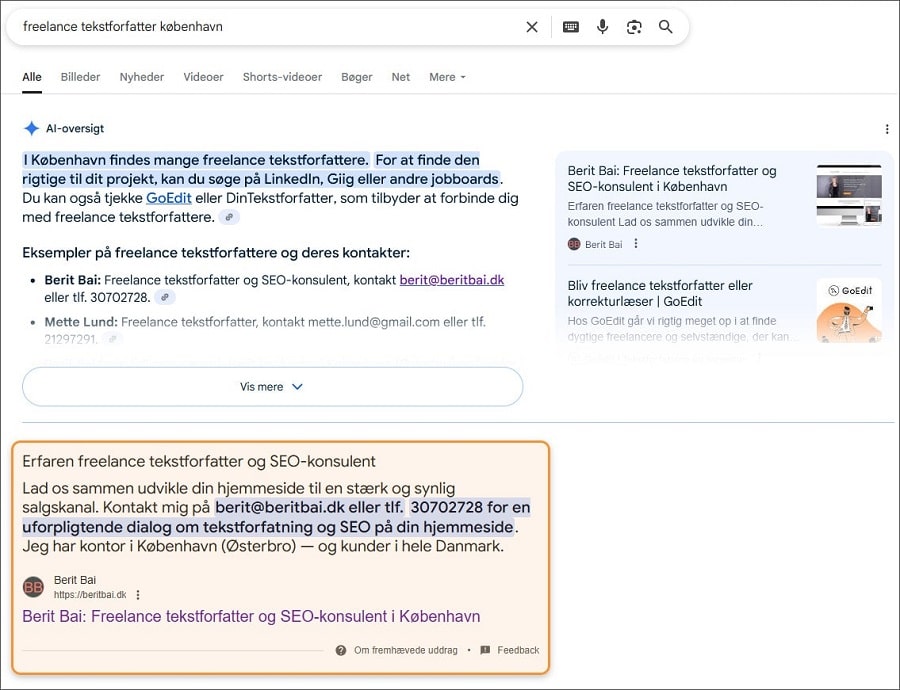Search by image using the Google Lens icon

634,27
